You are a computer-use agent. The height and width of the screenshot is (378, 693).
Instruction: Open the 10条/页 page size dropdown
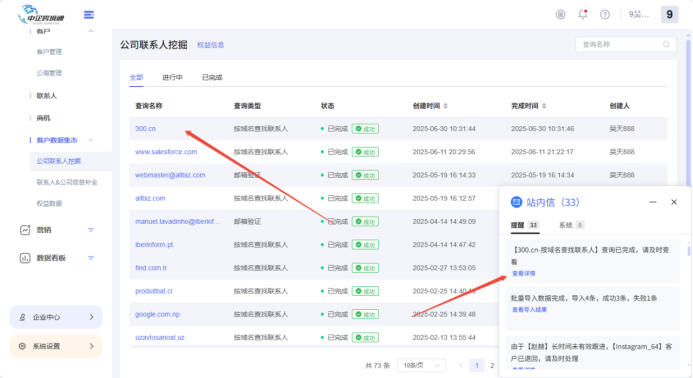click(x=421, y=365)
